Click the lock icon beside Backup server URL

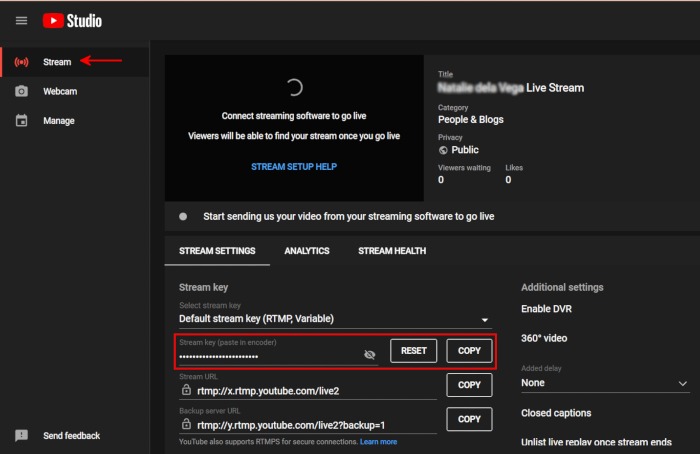coord(185,423)
